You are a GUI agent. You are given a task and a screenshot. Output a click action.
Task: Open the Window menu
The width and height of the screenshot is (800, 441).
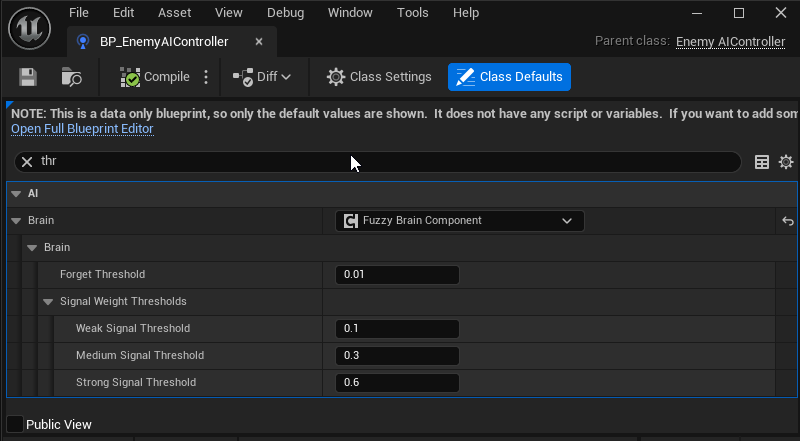pos(350,13)
